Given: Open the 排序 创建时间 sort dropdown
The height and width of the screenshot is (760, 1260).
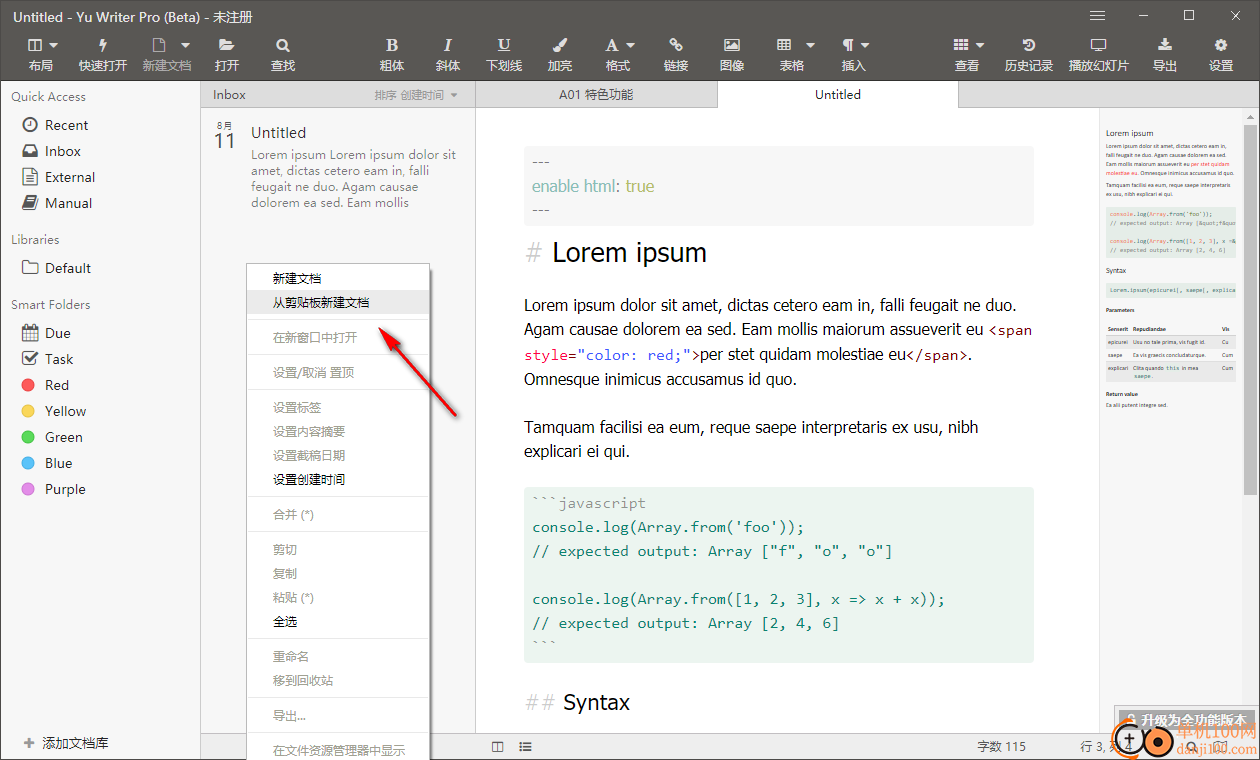Looking at the screenshot, I should [x=416, y=95].
